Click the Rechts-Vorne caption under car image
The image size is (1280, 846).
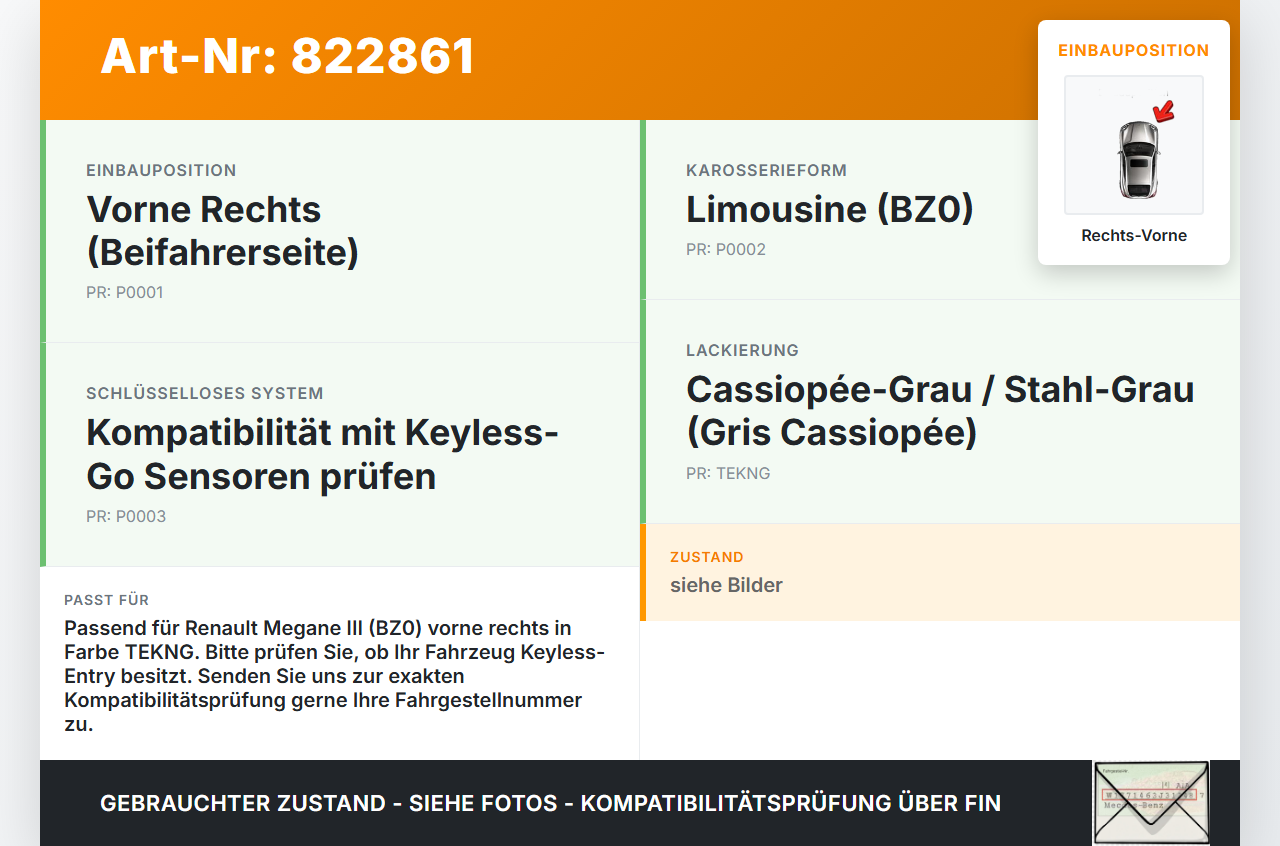[x=1134, y=236]
